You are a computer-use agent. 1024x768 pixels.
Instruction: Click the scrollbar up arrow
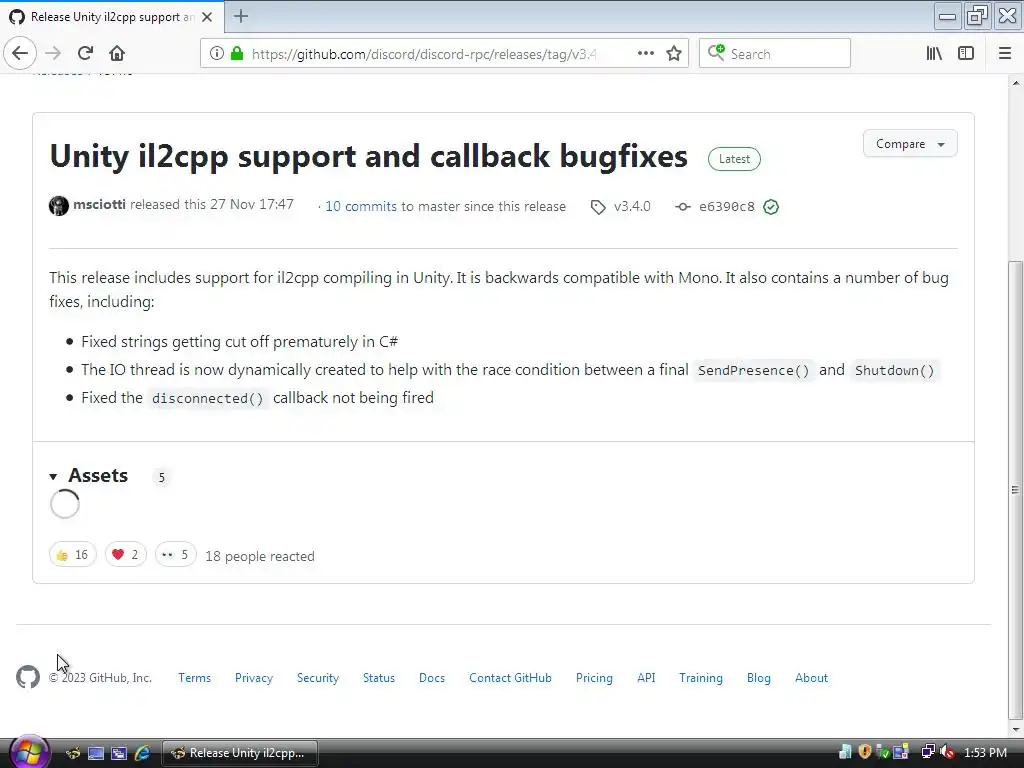tap(1015, 83)
